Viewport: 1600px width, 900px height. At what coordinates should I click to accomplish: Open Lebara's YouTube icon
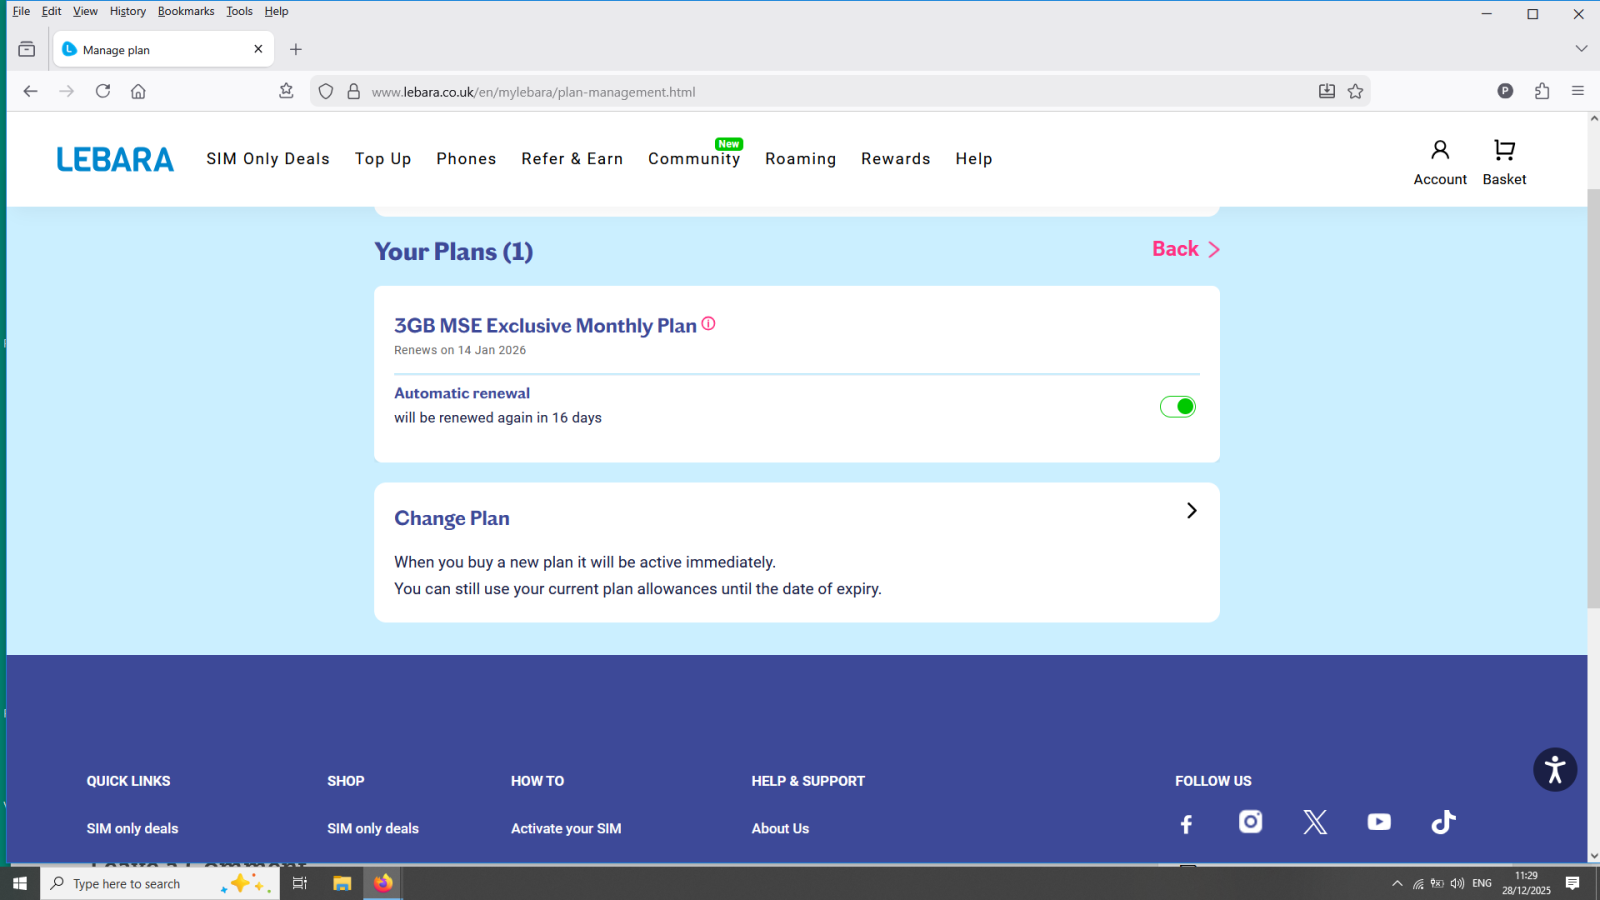[x=1379, y=822]
